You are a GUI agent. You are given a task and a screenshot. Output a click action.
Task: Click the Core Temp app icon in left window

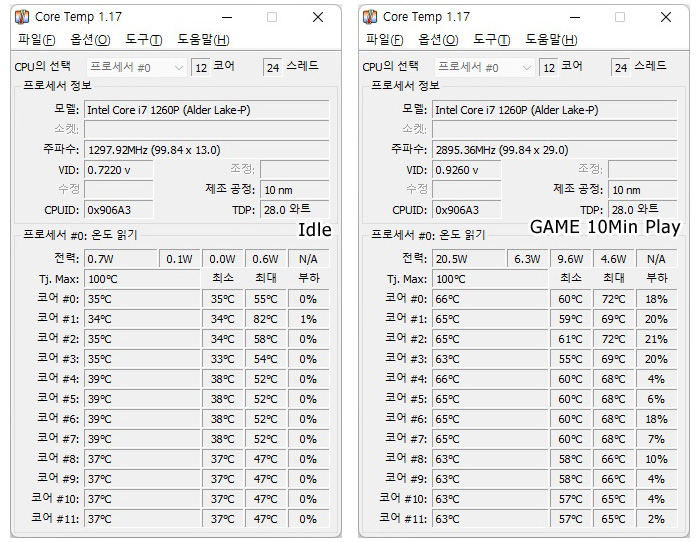(x=22, y=17)
